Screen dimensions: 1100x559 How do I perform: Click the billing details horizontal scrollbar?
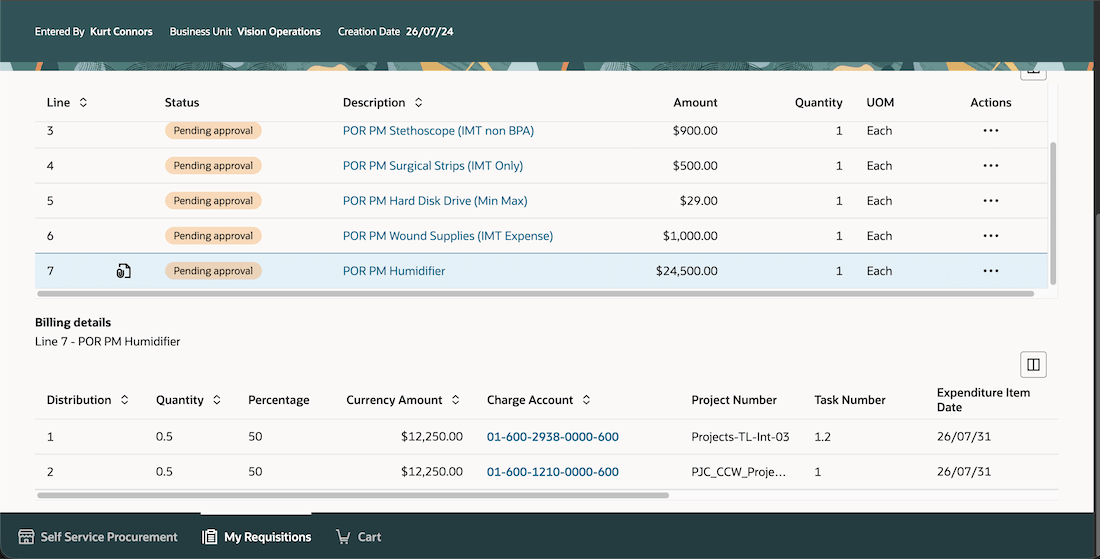(x=353, y=495)
